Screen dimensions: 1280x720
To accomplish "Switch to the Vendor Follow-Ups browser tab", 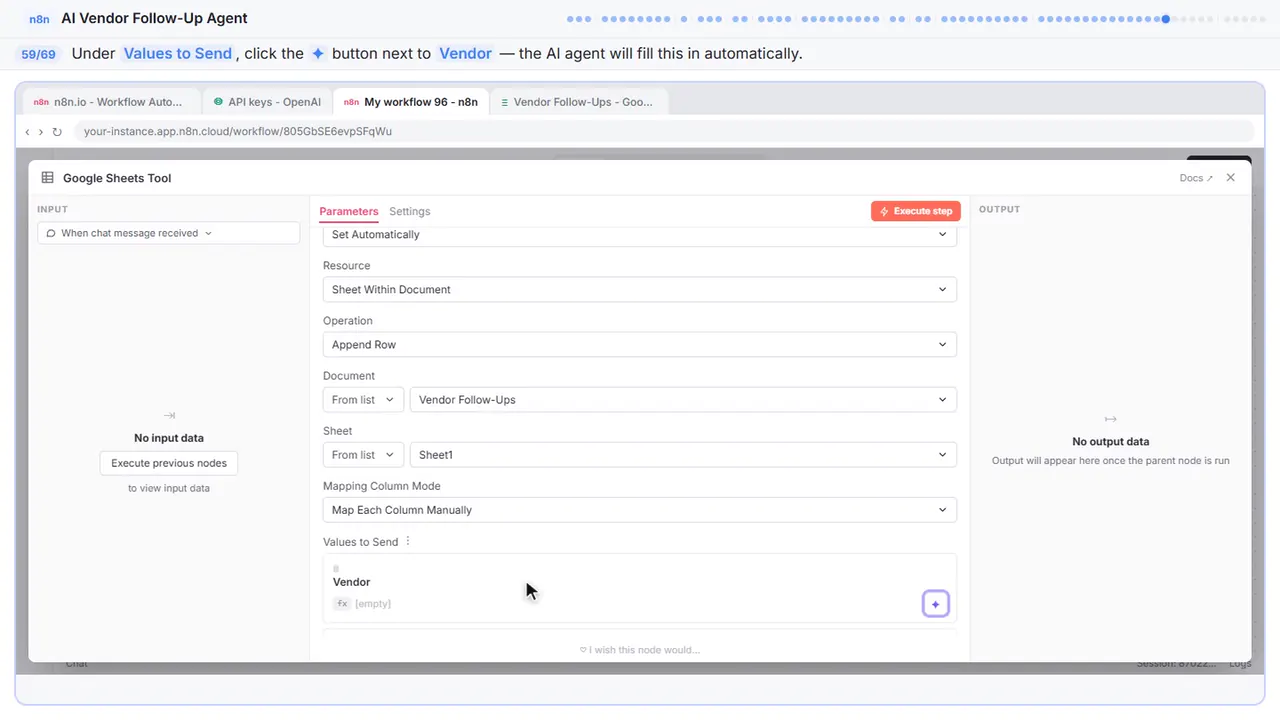I will pyautogui.click(x=579, y=102).
